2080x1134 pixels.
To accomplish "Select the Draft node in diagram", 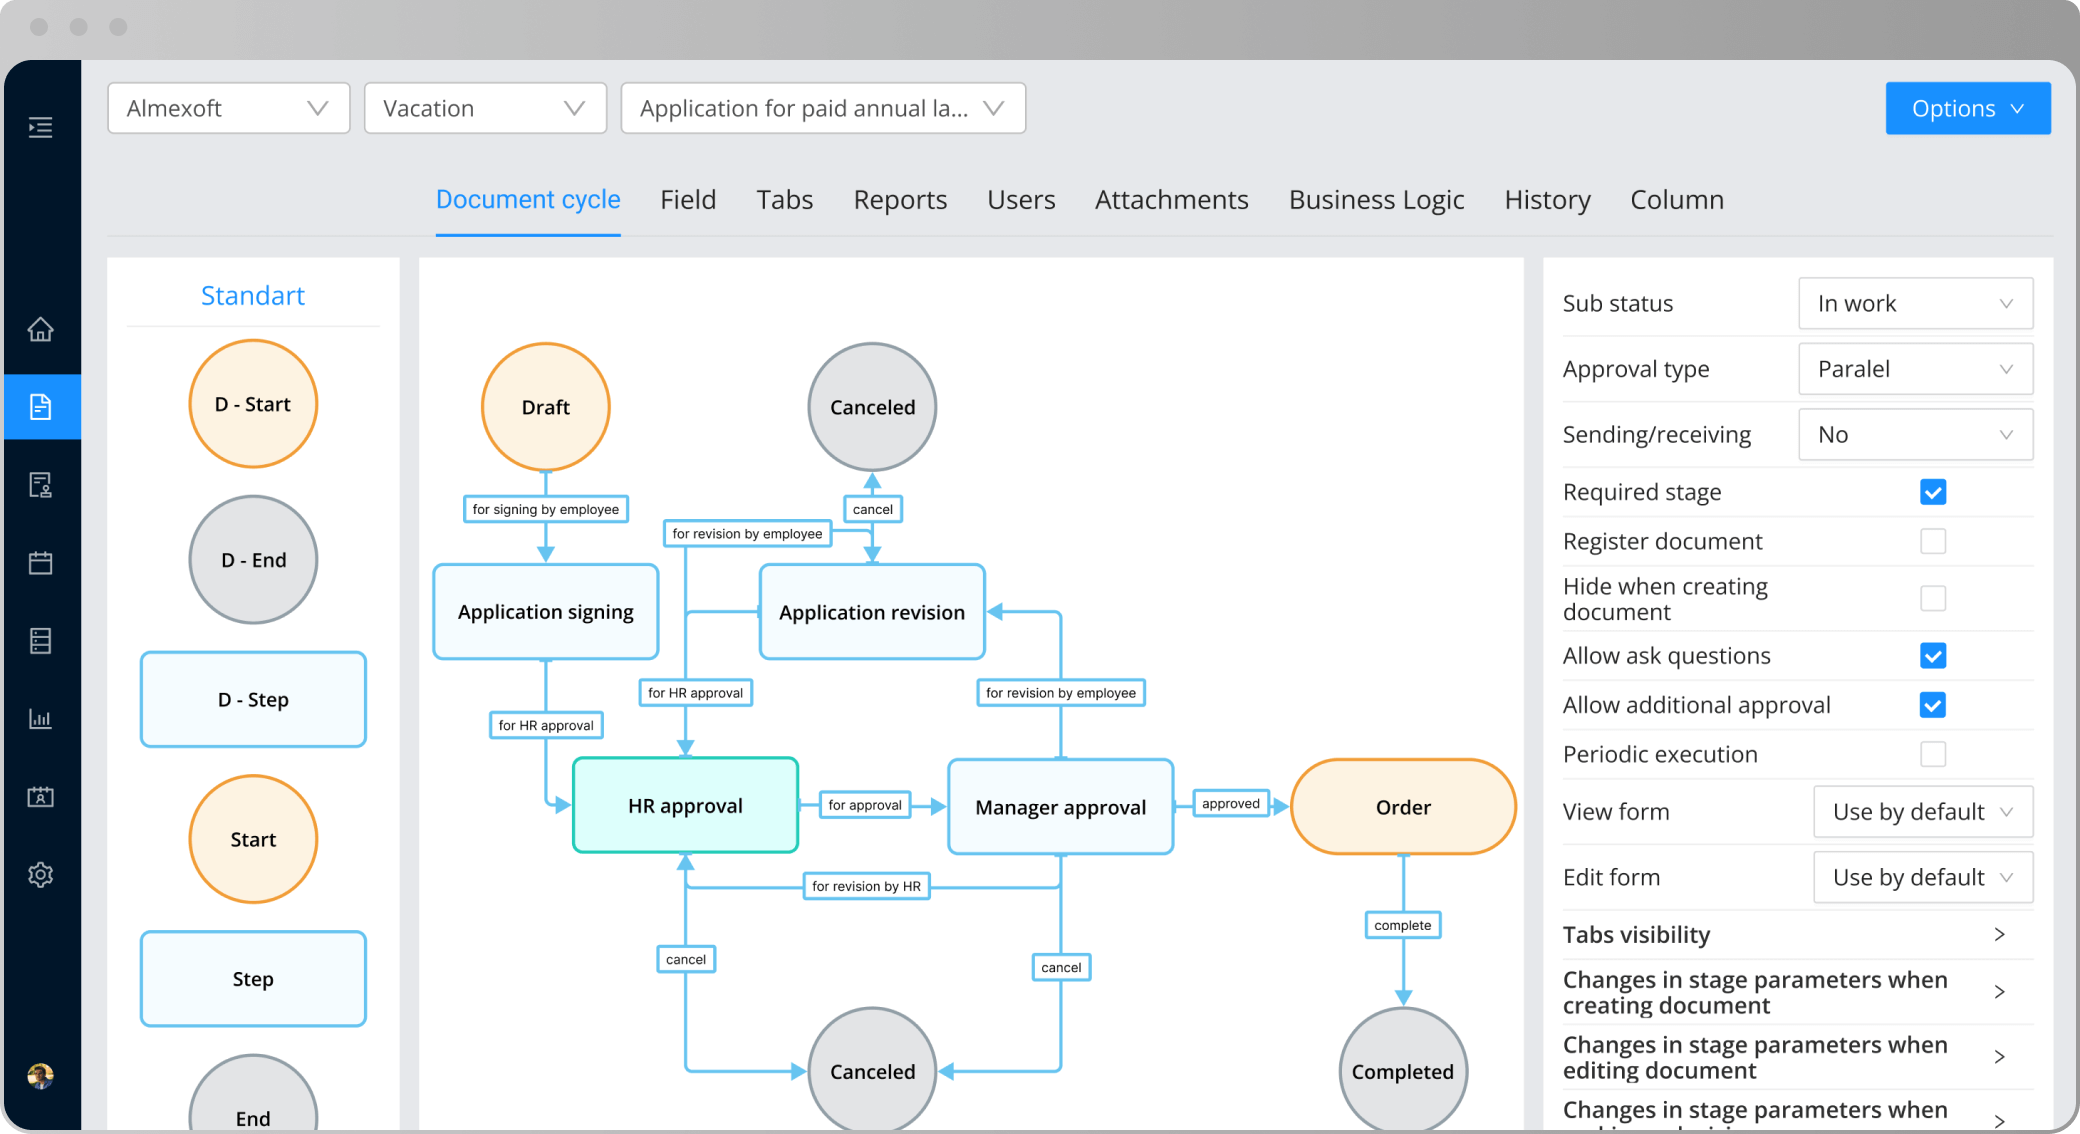I will point(546,407).
